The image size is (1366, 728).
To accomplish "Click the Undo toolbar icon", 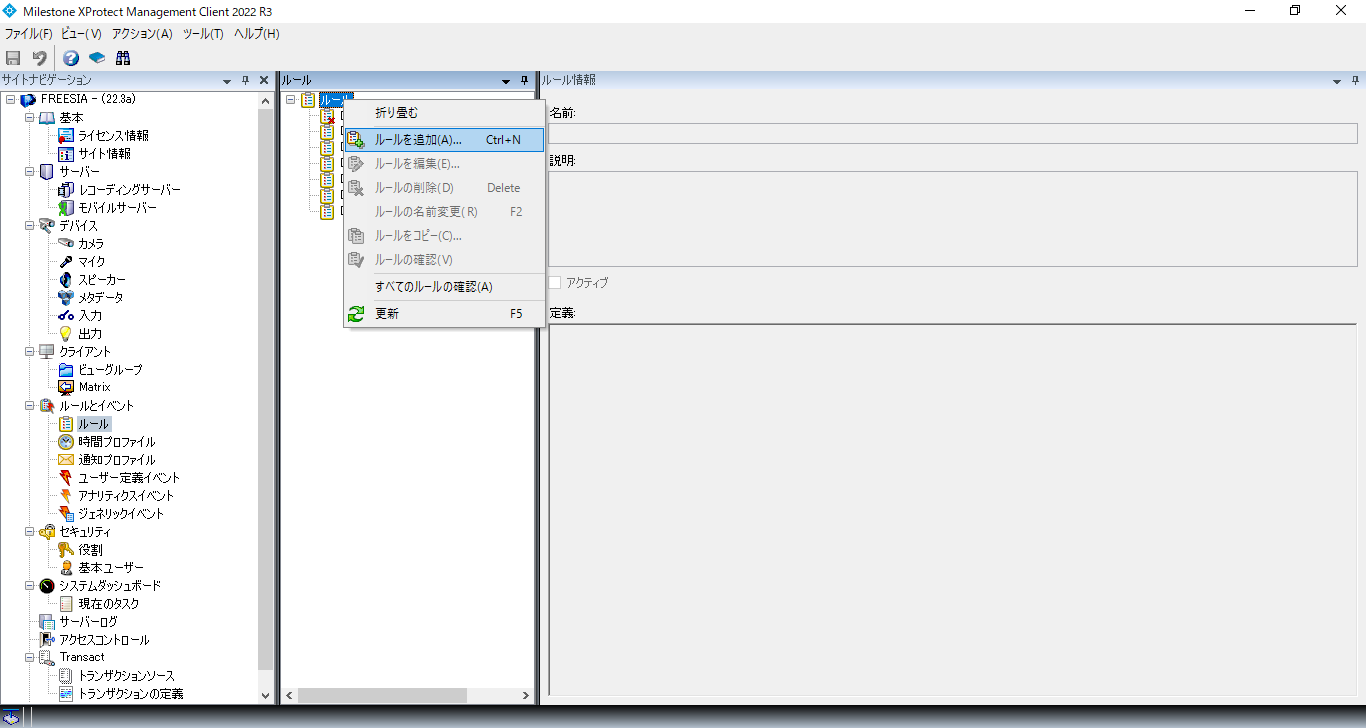I will click(x=40, y=58).
